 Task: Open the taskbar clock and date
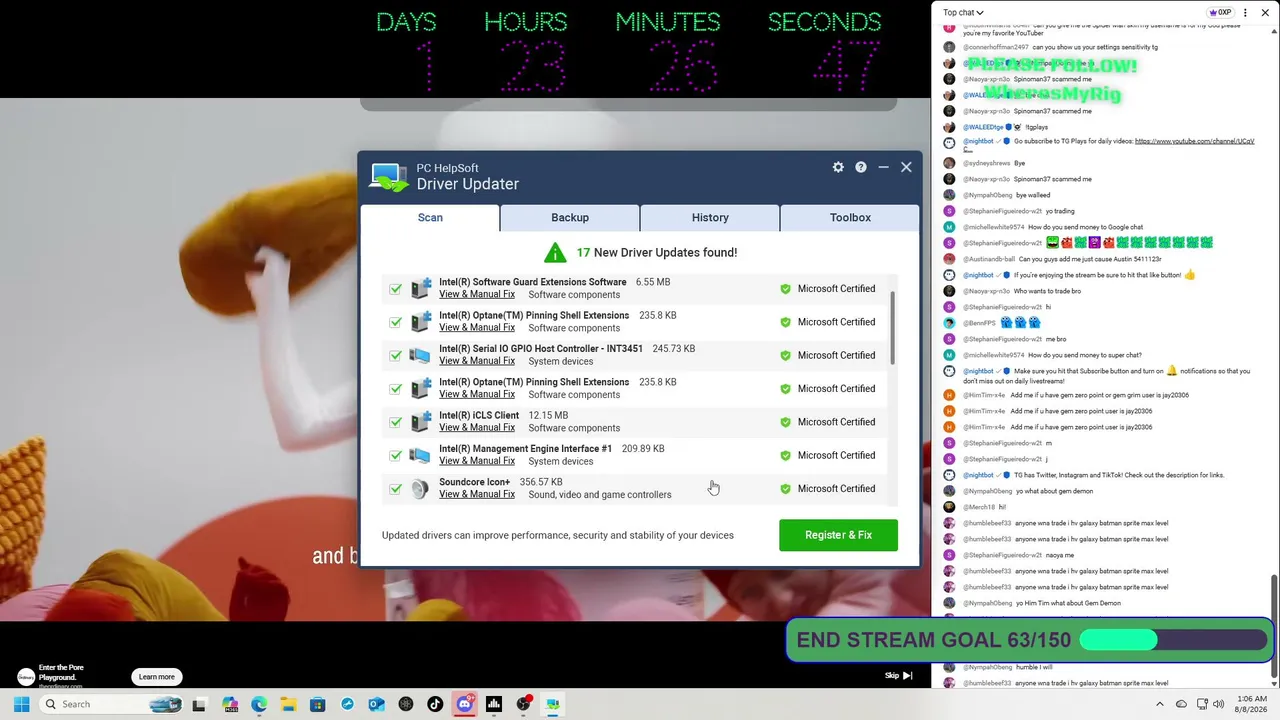click(1253, 704)
